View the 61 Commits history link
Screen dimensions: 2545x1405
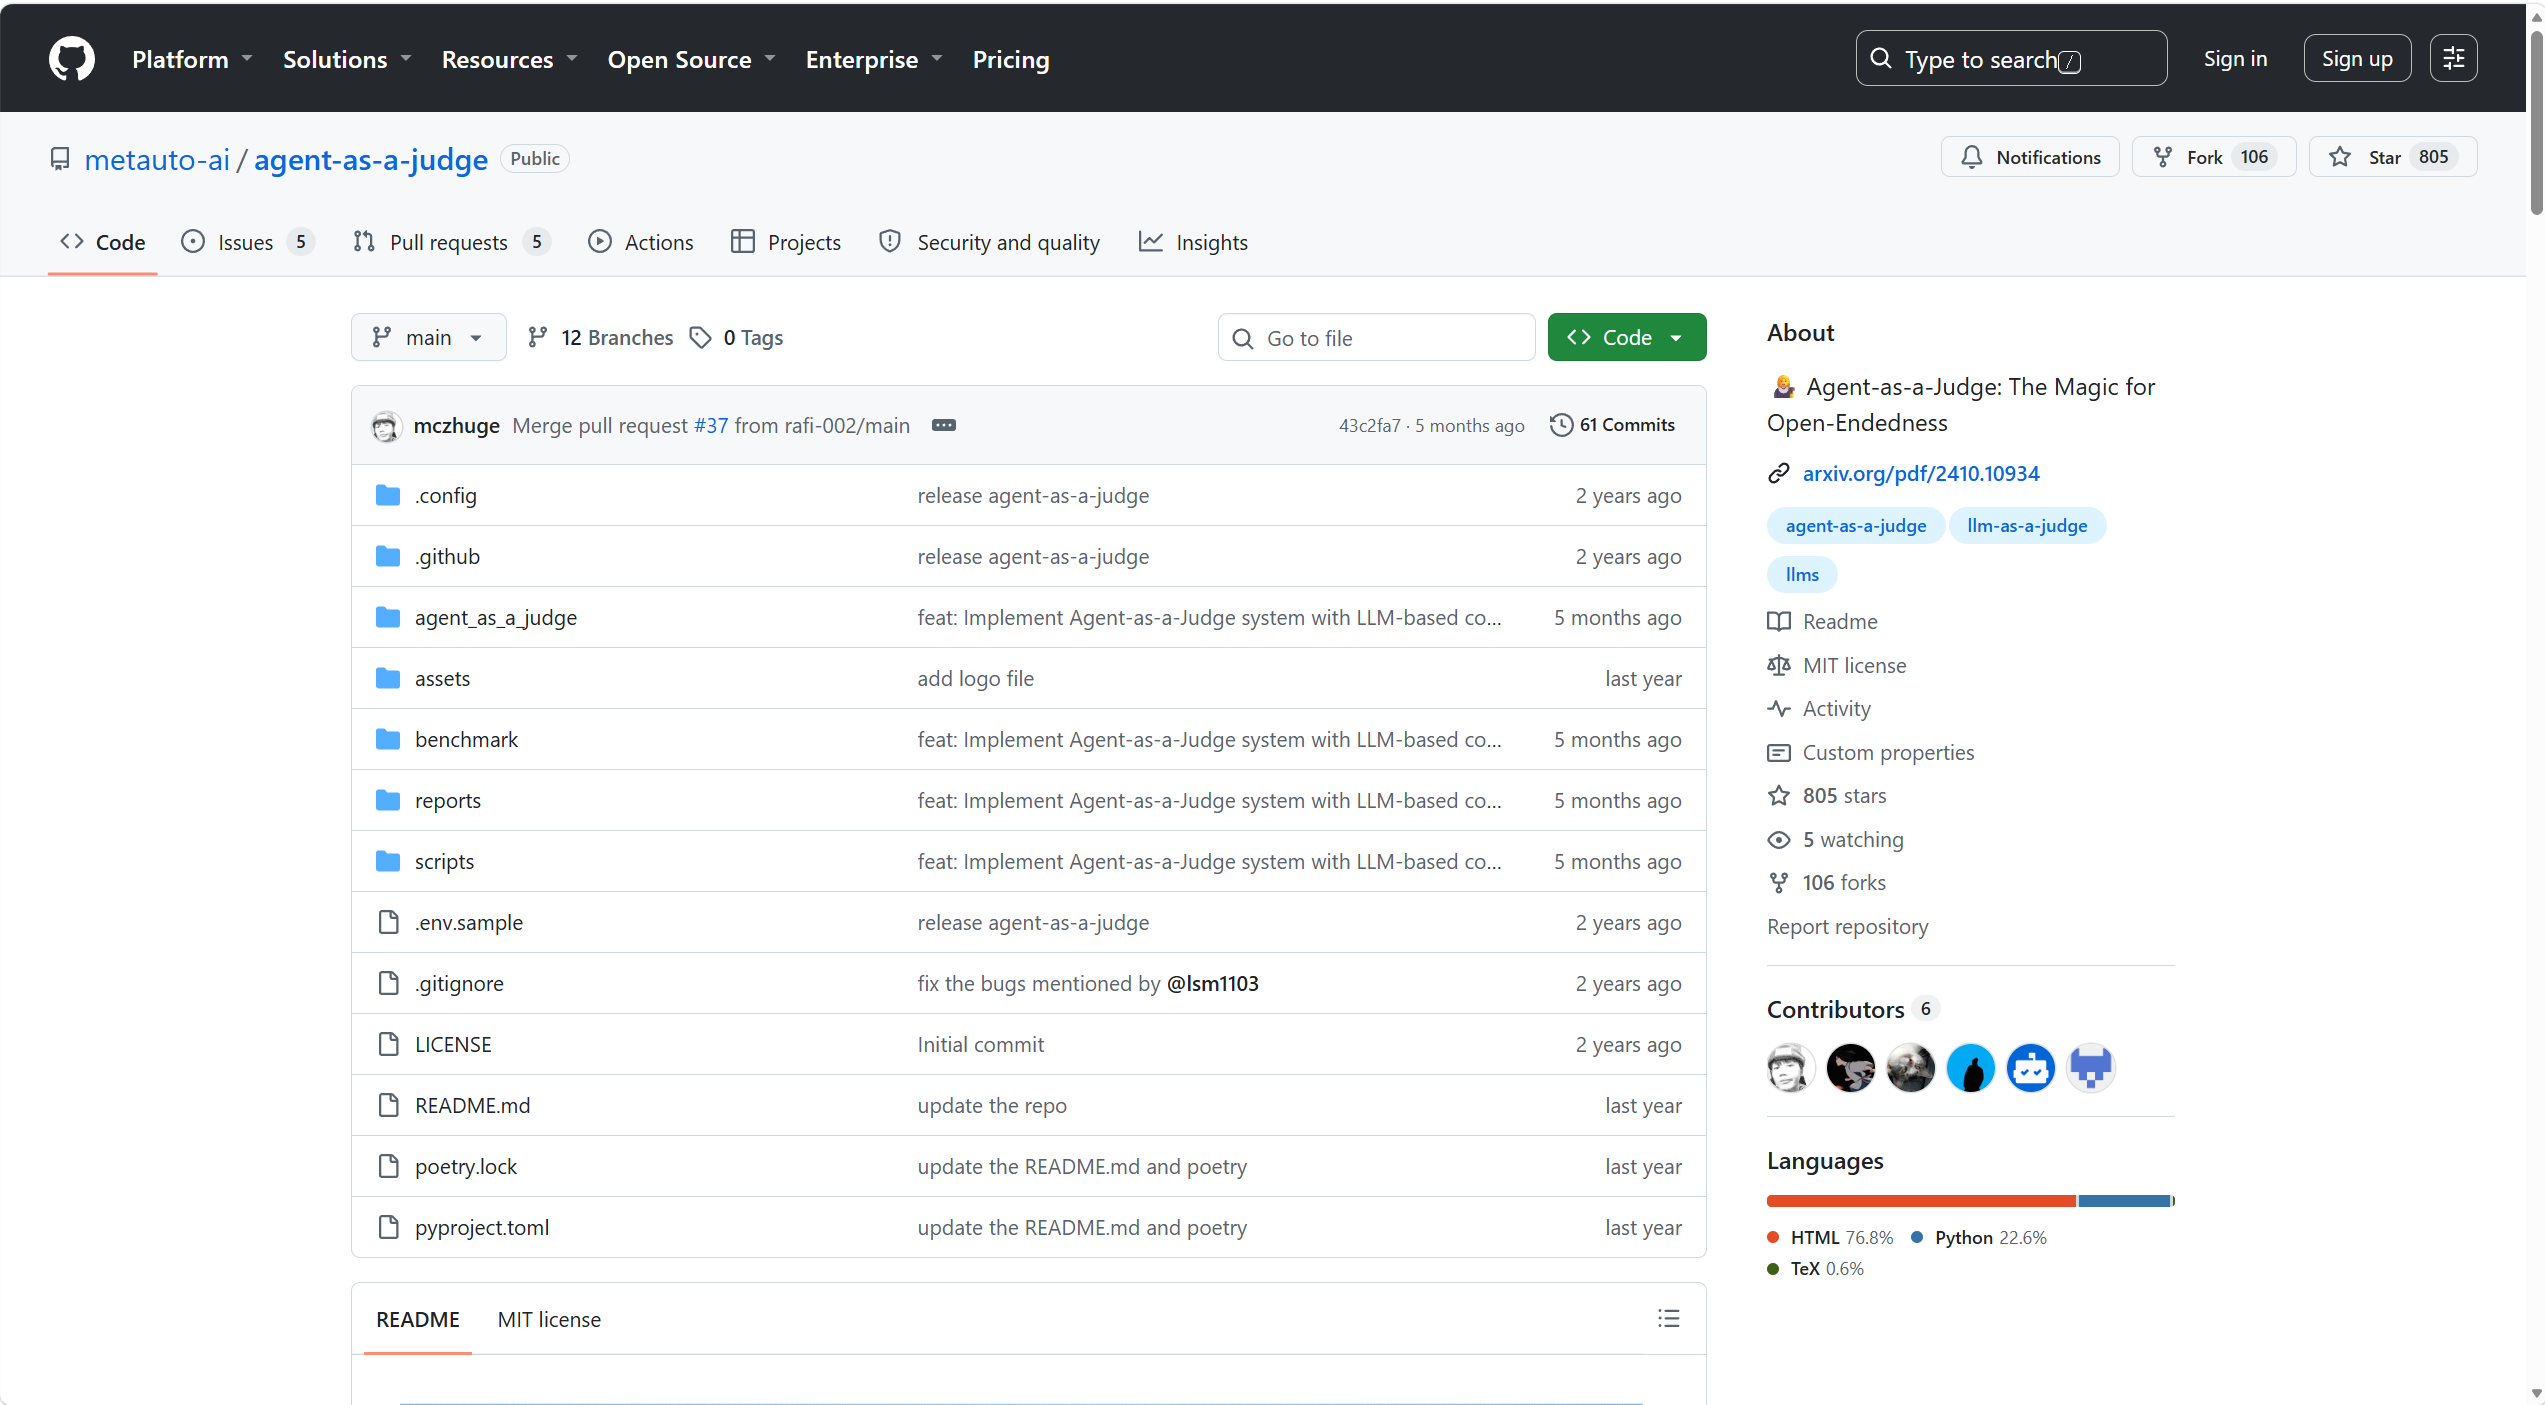(1613, 425)
